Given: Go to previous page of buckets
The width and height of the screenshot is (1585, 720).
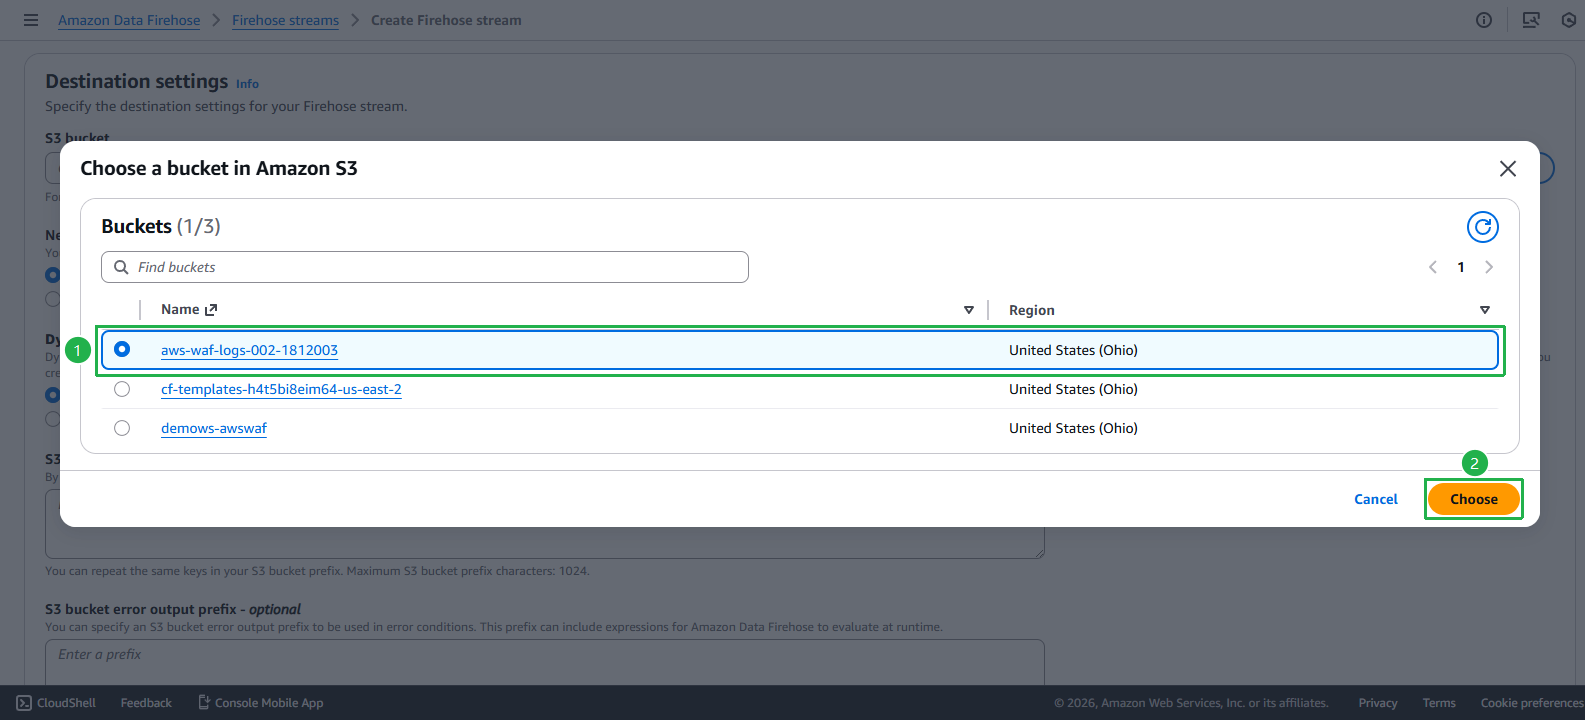Looking at the screenshot, I should (1433, 267).
